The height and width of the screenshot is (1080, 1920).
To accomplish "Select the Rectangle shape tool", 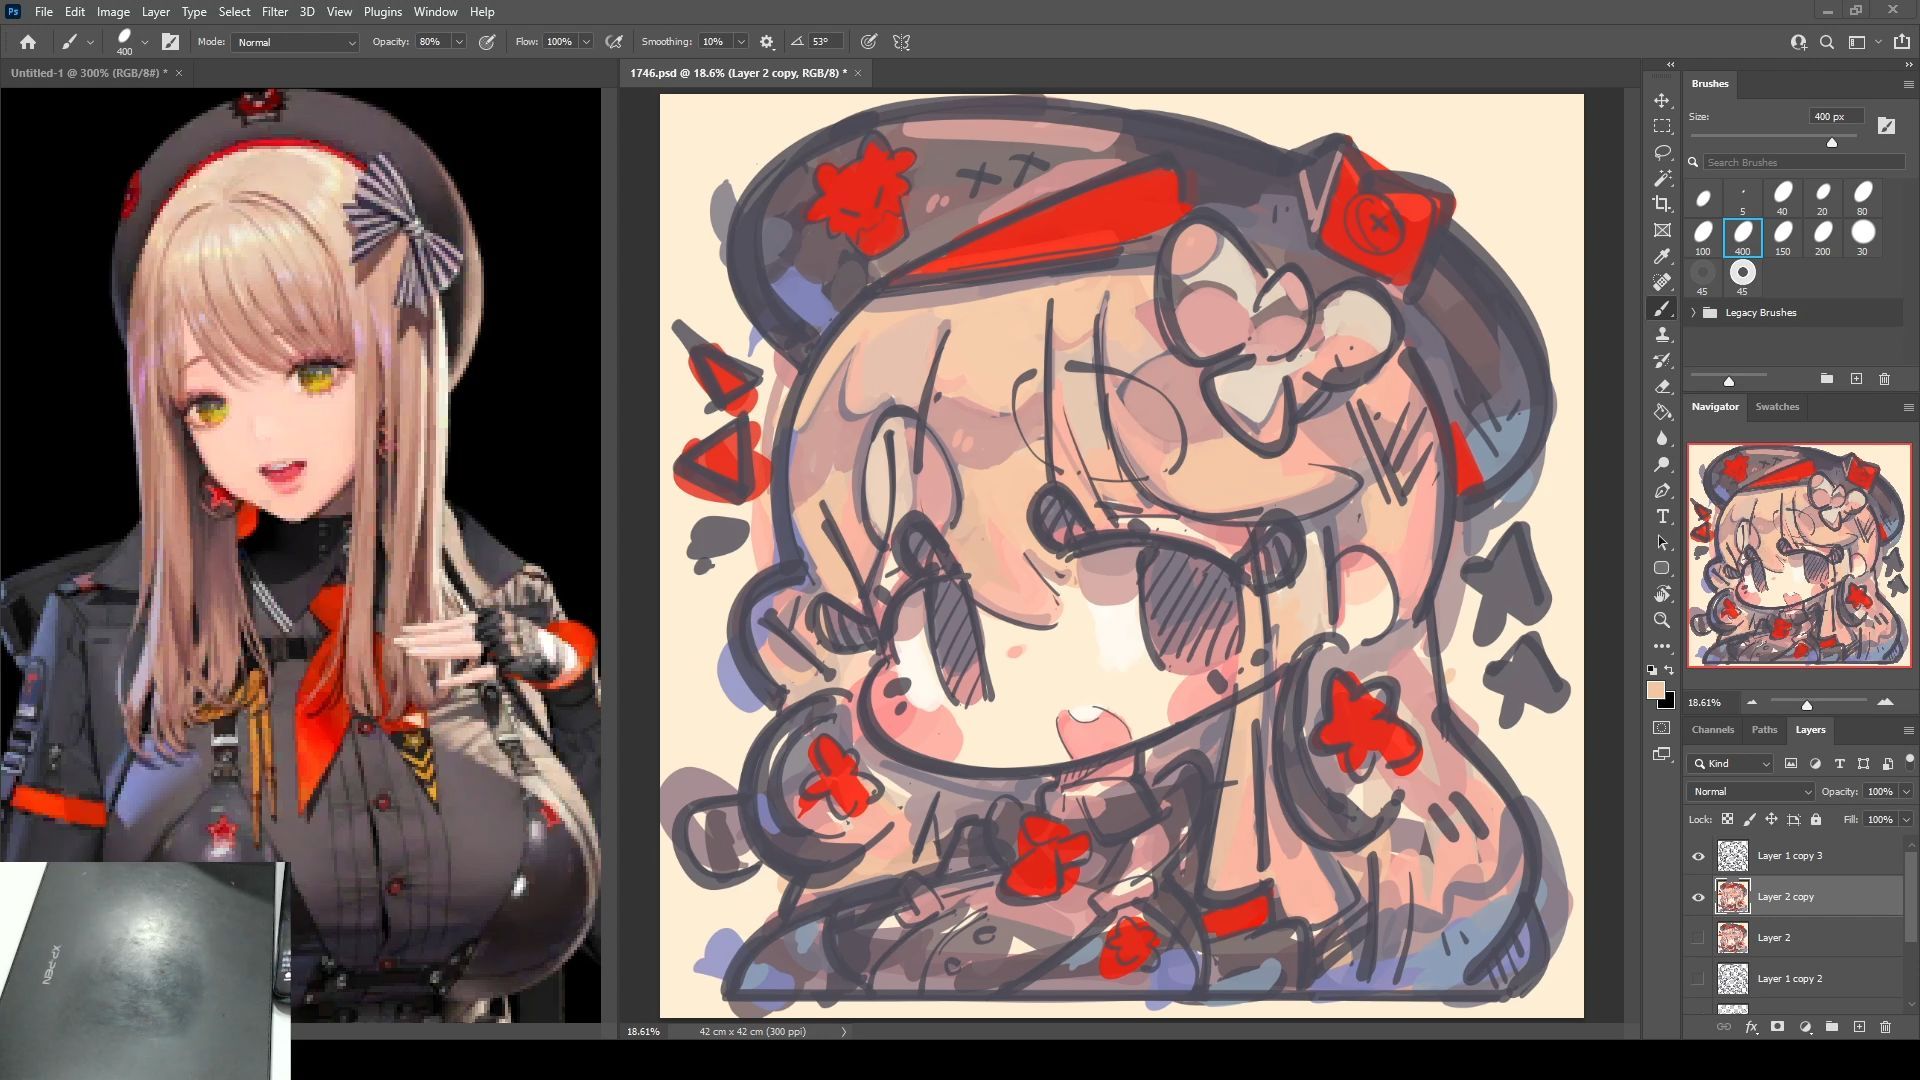I will click(1662, 568).
